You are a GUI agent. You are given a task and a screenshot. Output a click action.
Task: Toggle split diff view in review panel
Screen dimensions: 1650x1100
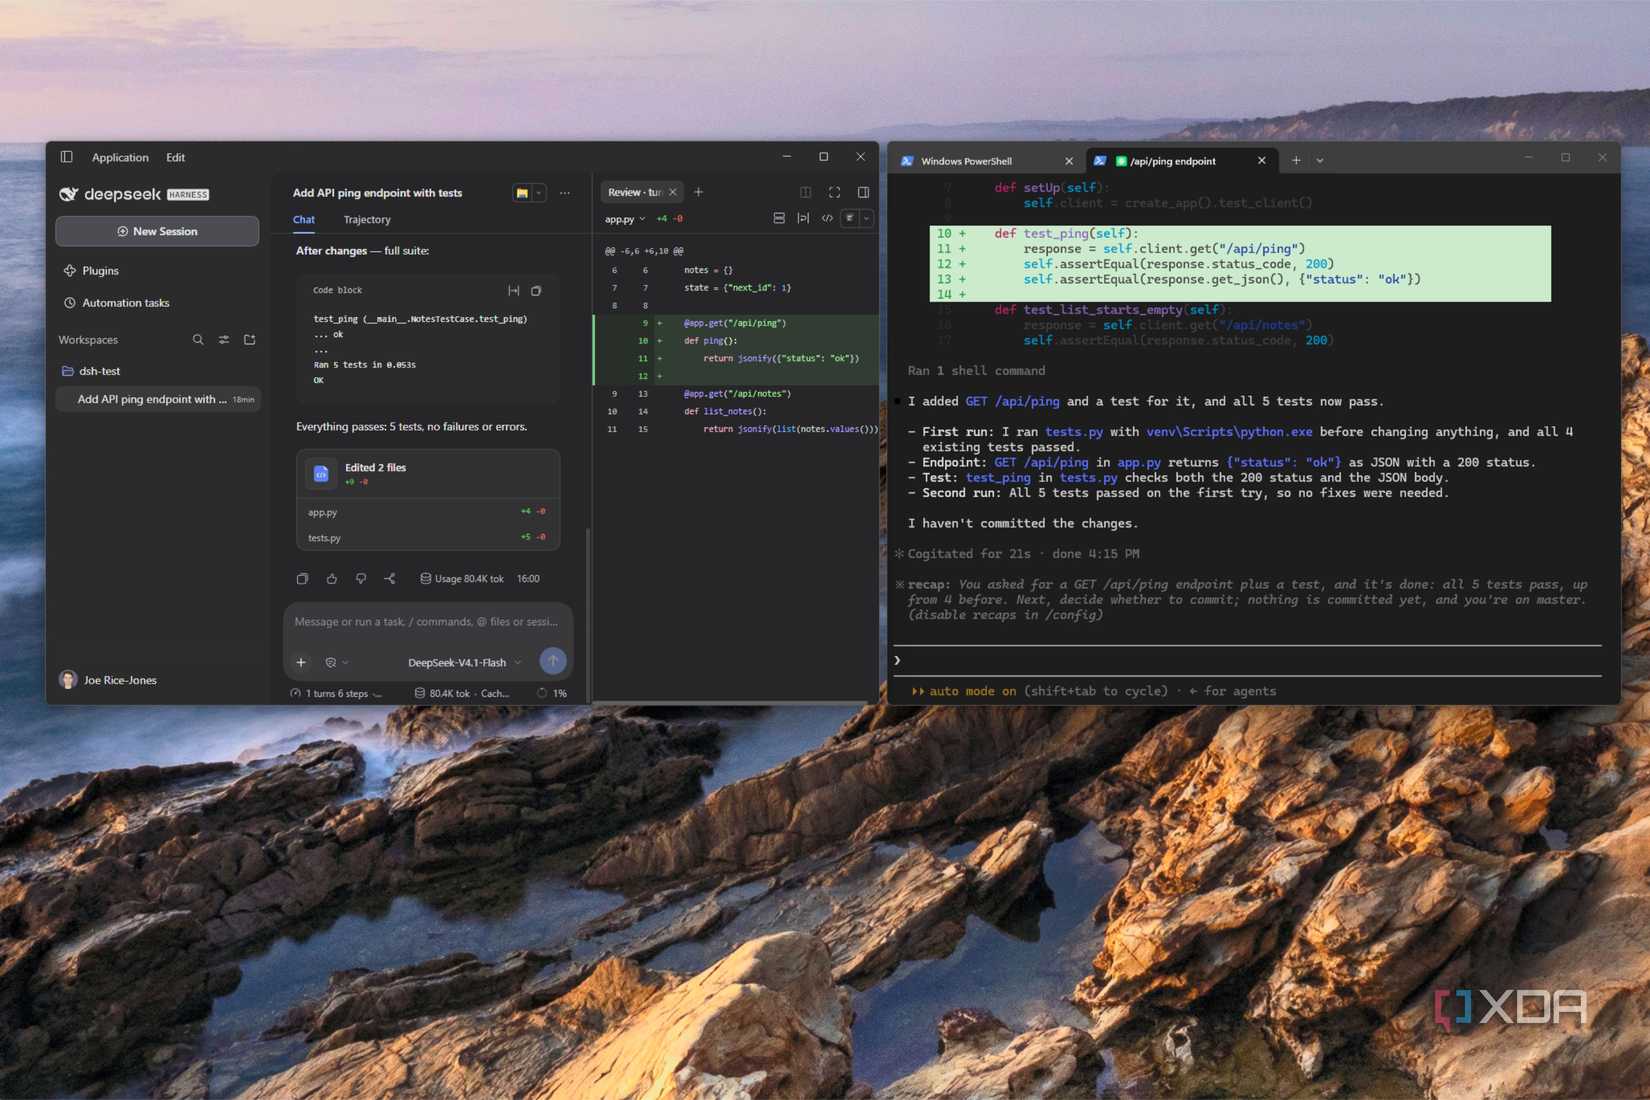point(805,192)
